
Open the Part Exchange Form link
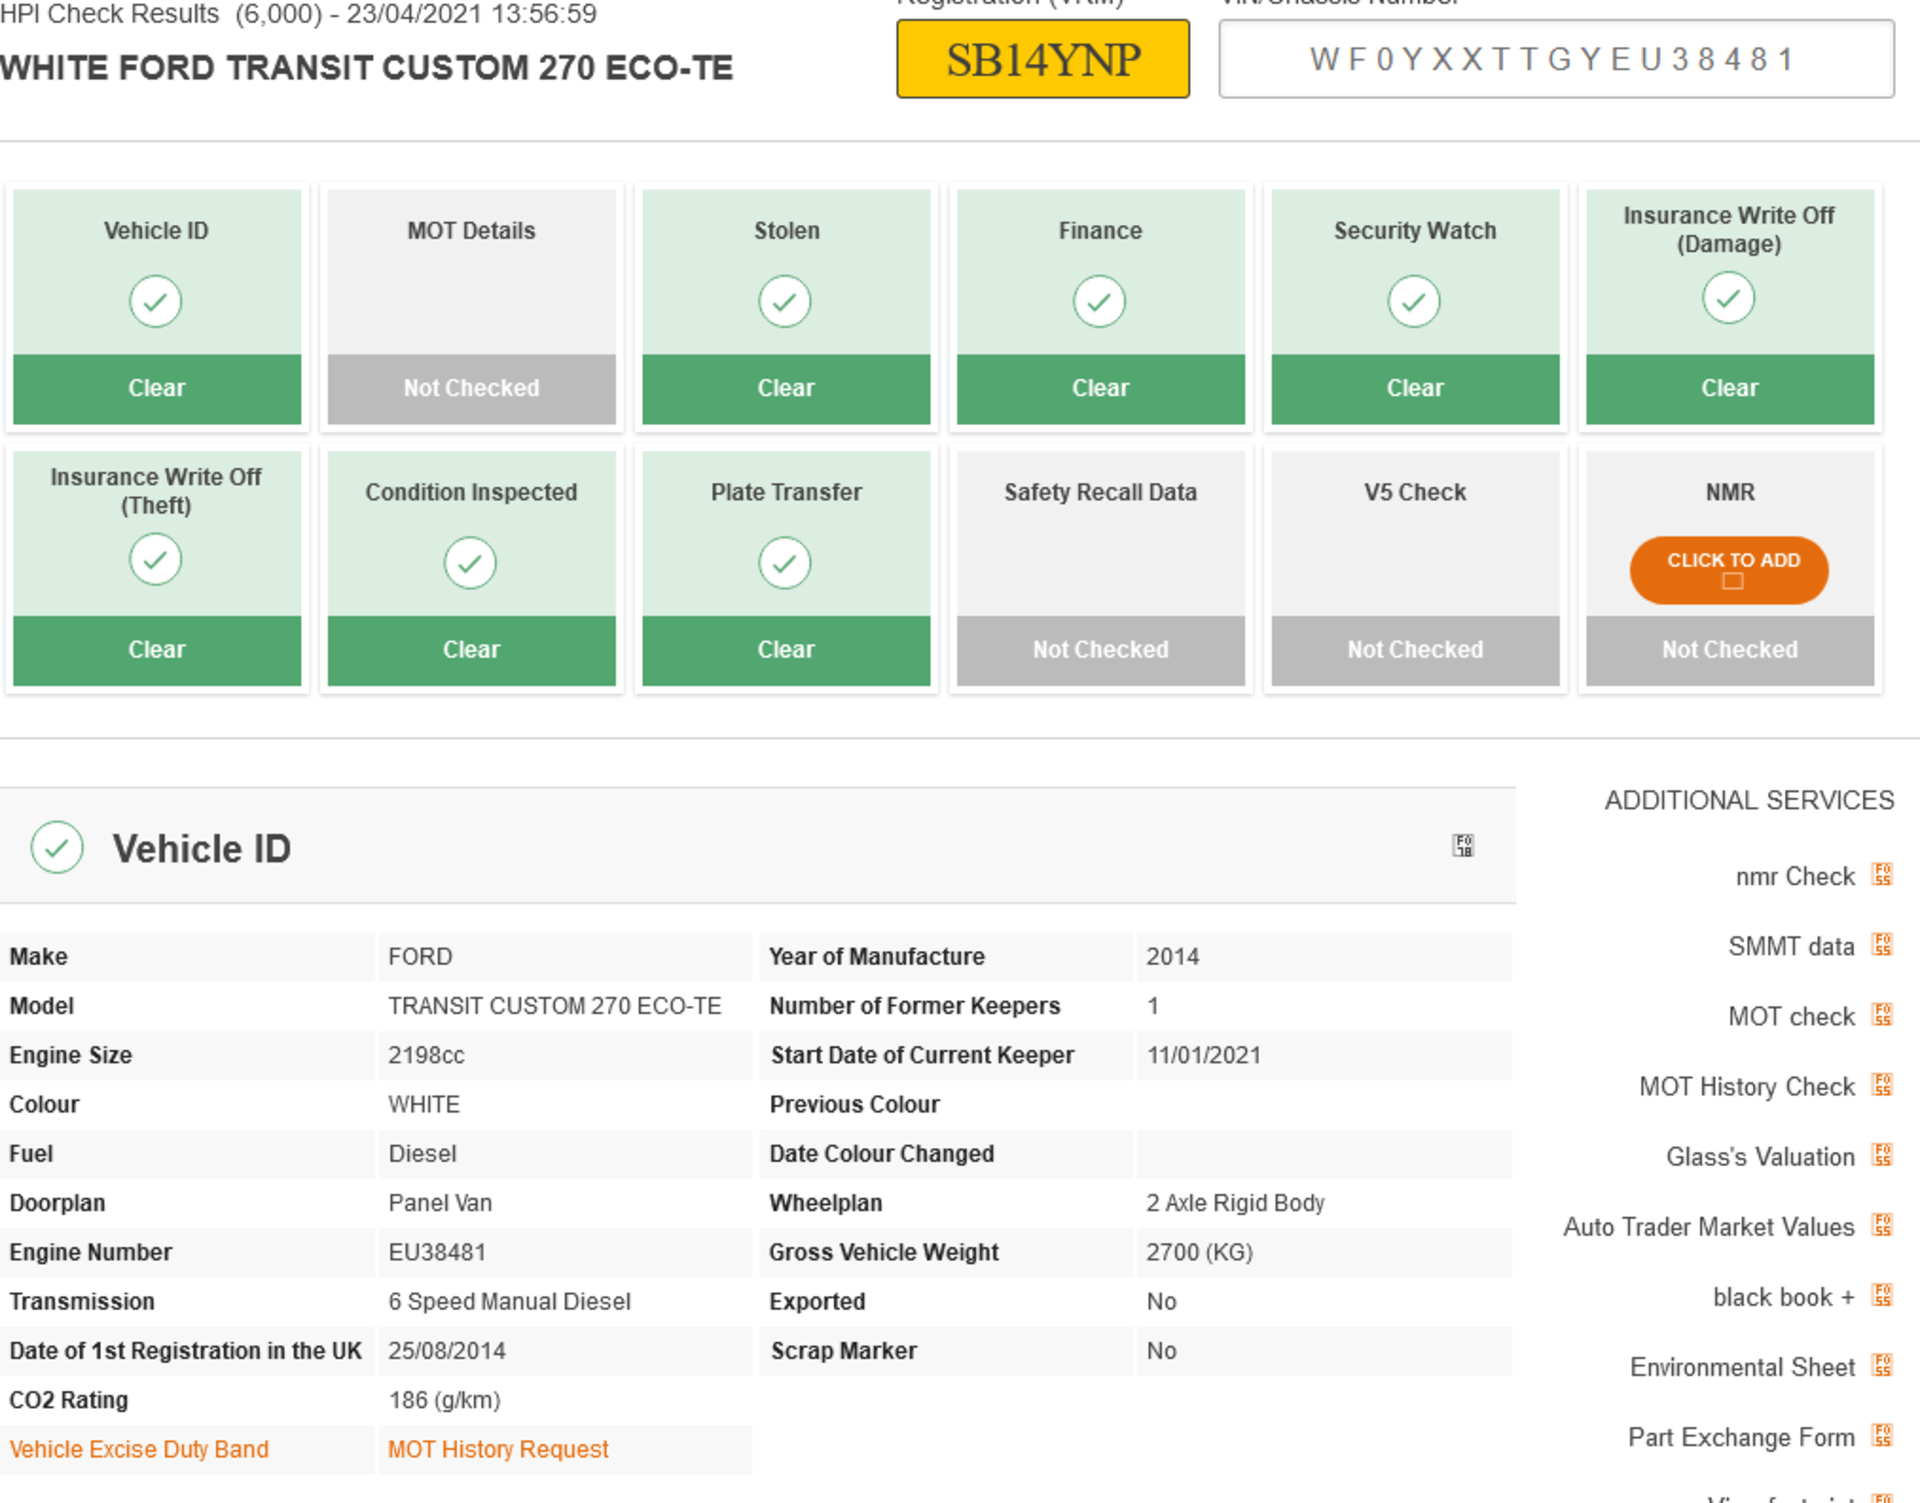coord(1741,1437)
